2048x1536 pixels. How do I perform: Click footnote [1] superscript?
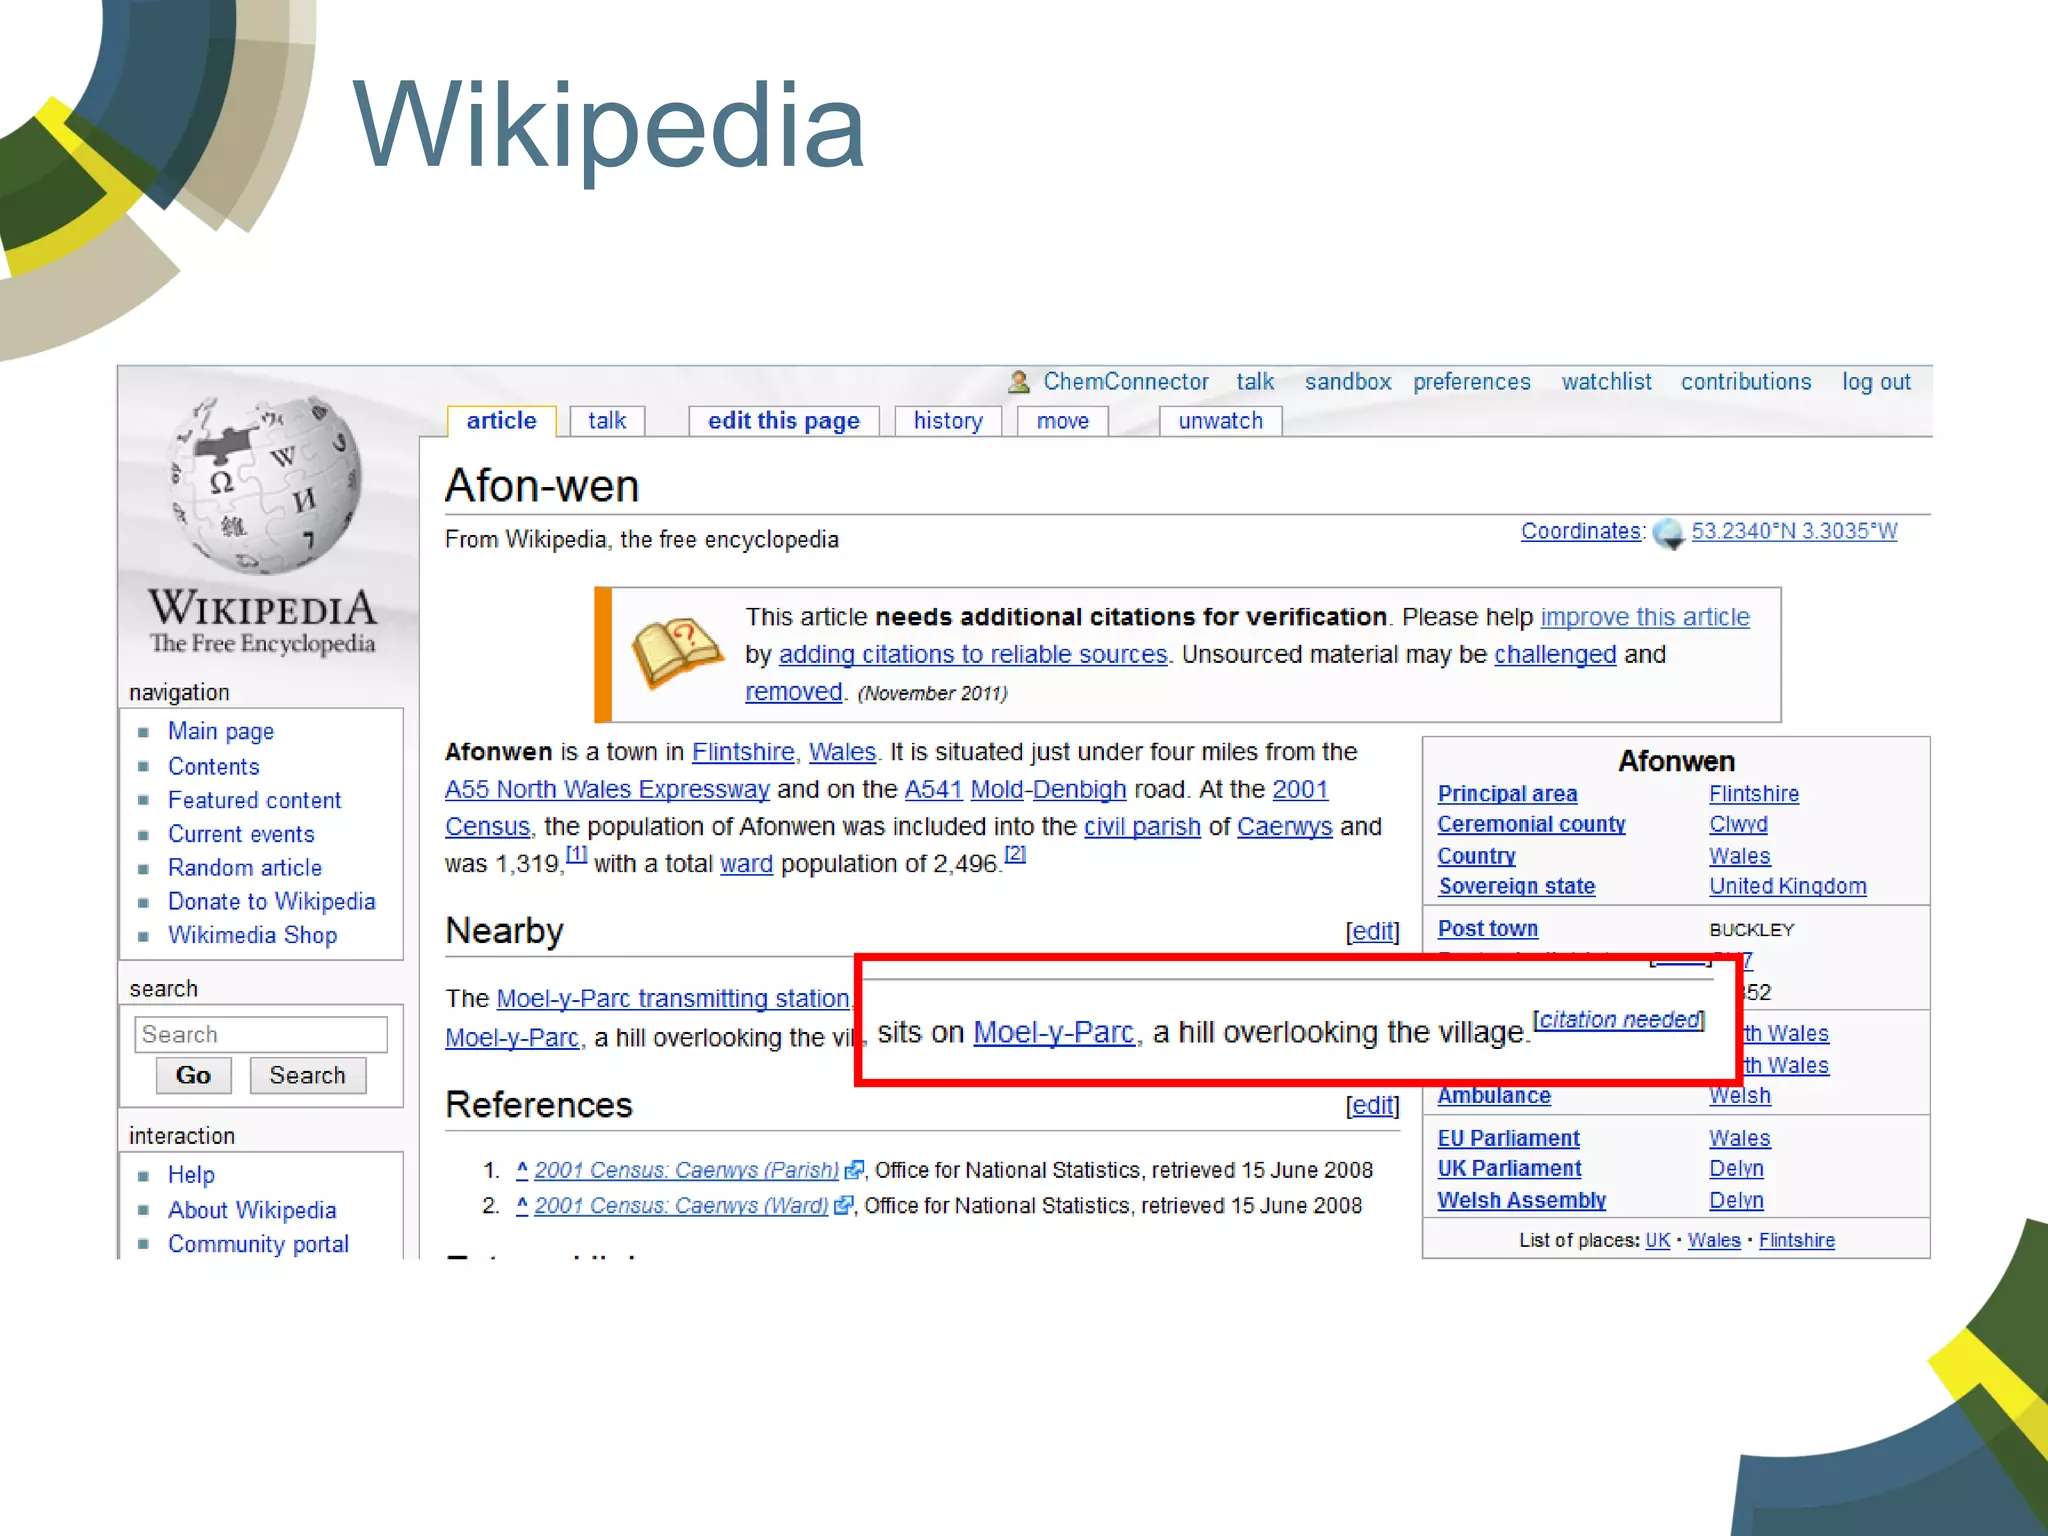pyautogui.click(x=576, y=854)
